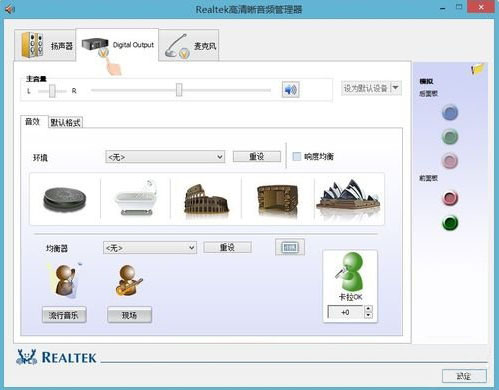The height and width of the screenshot is (390, 499).
Task: Click the pink rear panel jack
Action: 450,161
